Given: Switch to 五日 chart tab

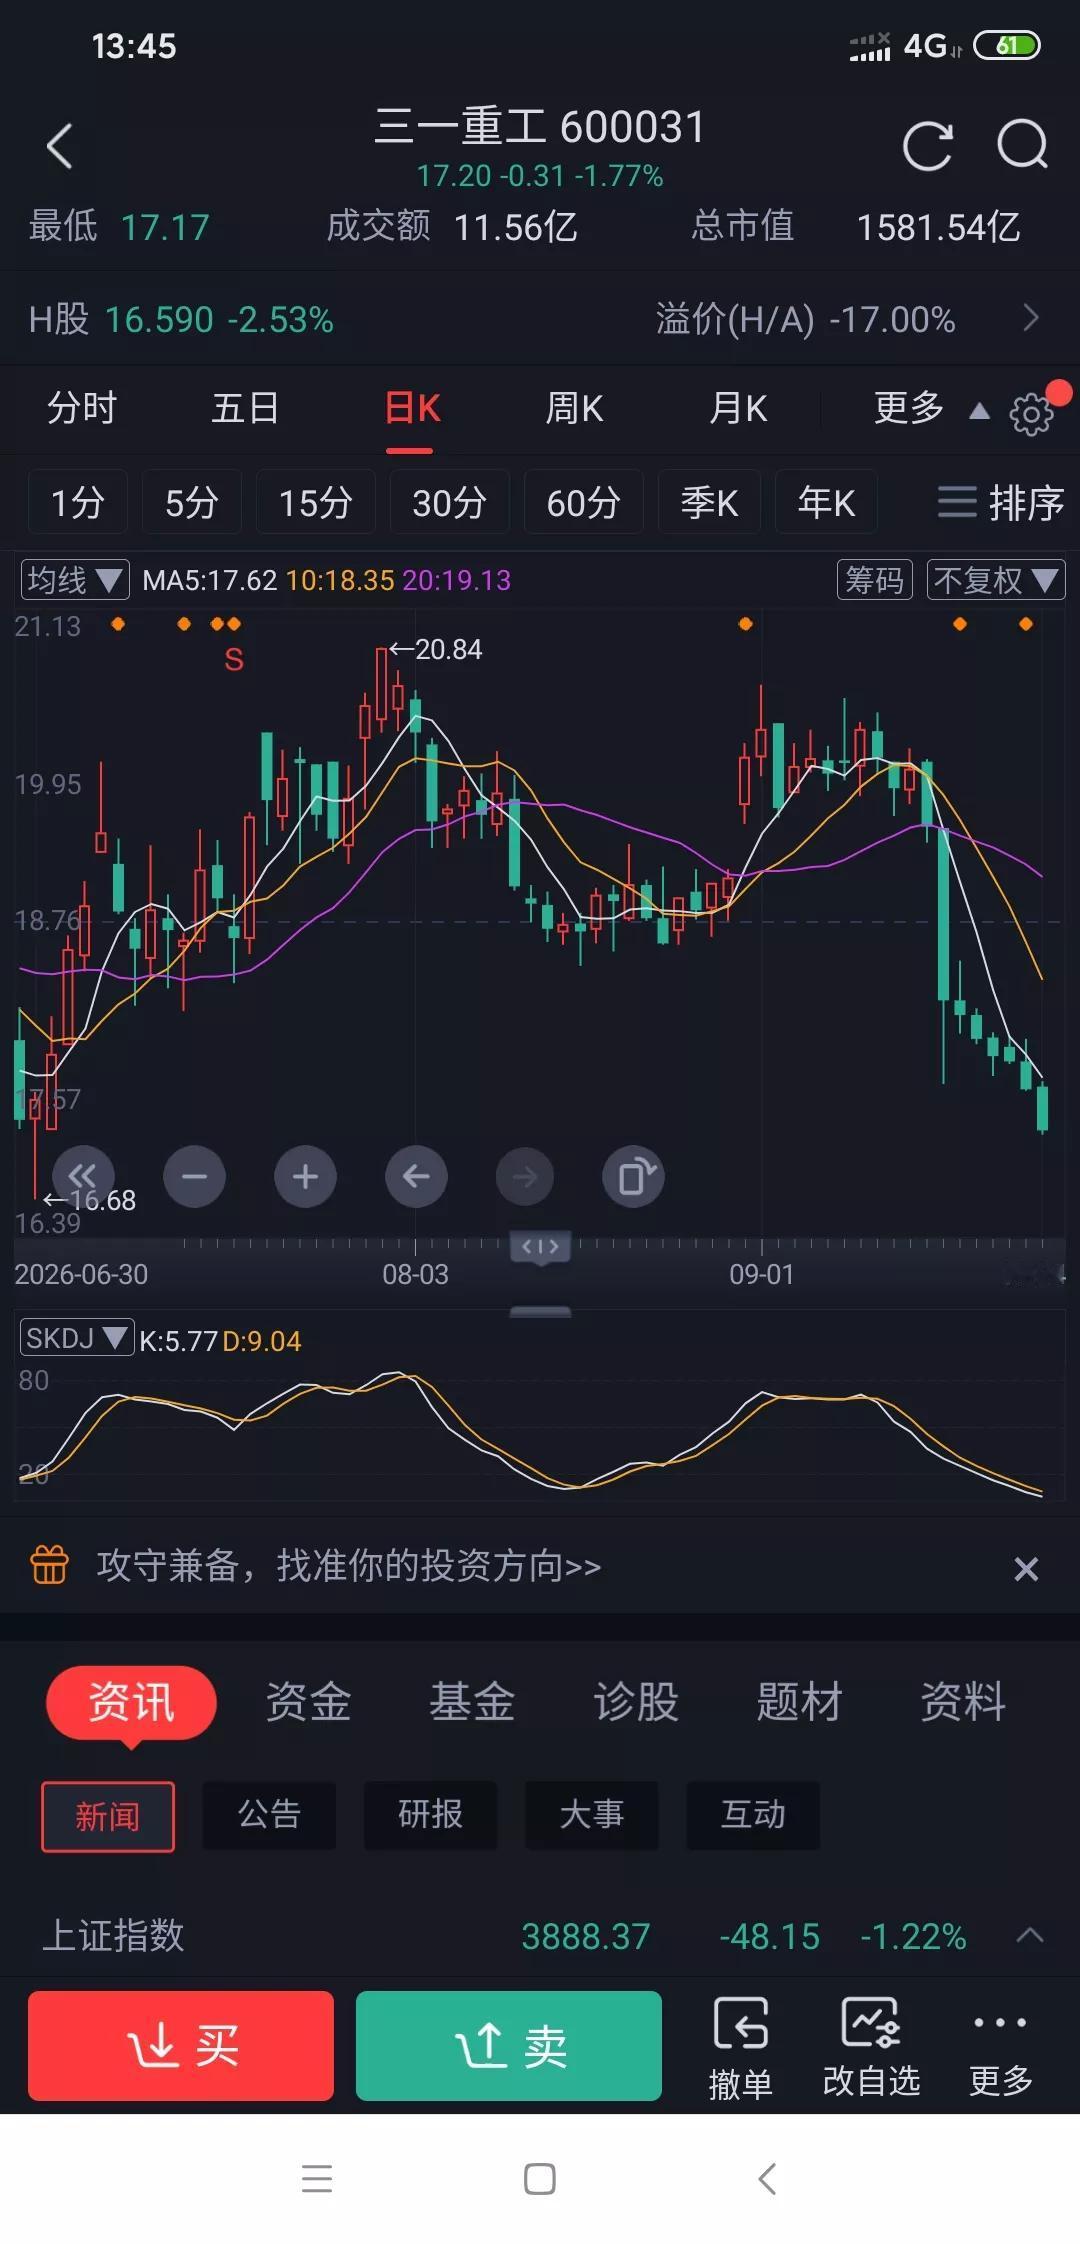Looking at the screenshot, I should point(245,409).
